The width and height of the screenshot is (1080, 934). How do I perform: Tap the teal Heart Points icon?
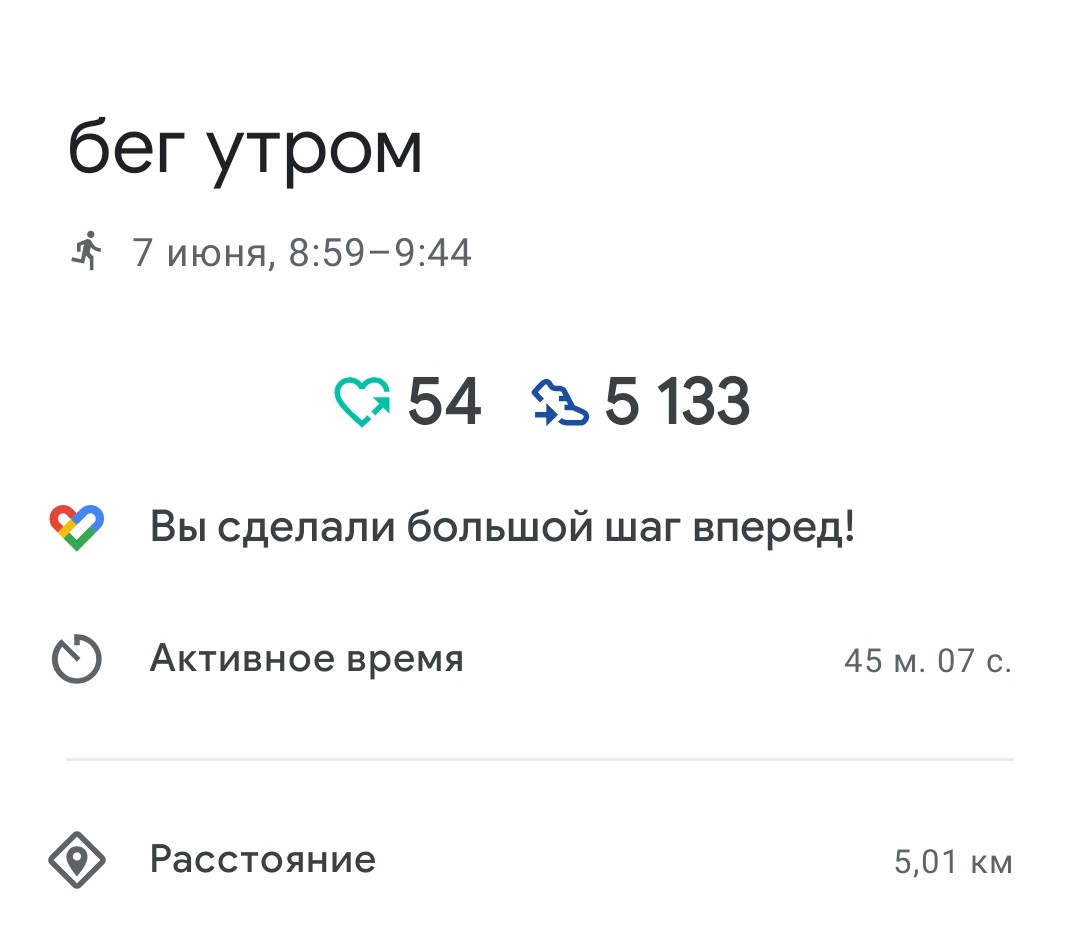tap(362, 402)
